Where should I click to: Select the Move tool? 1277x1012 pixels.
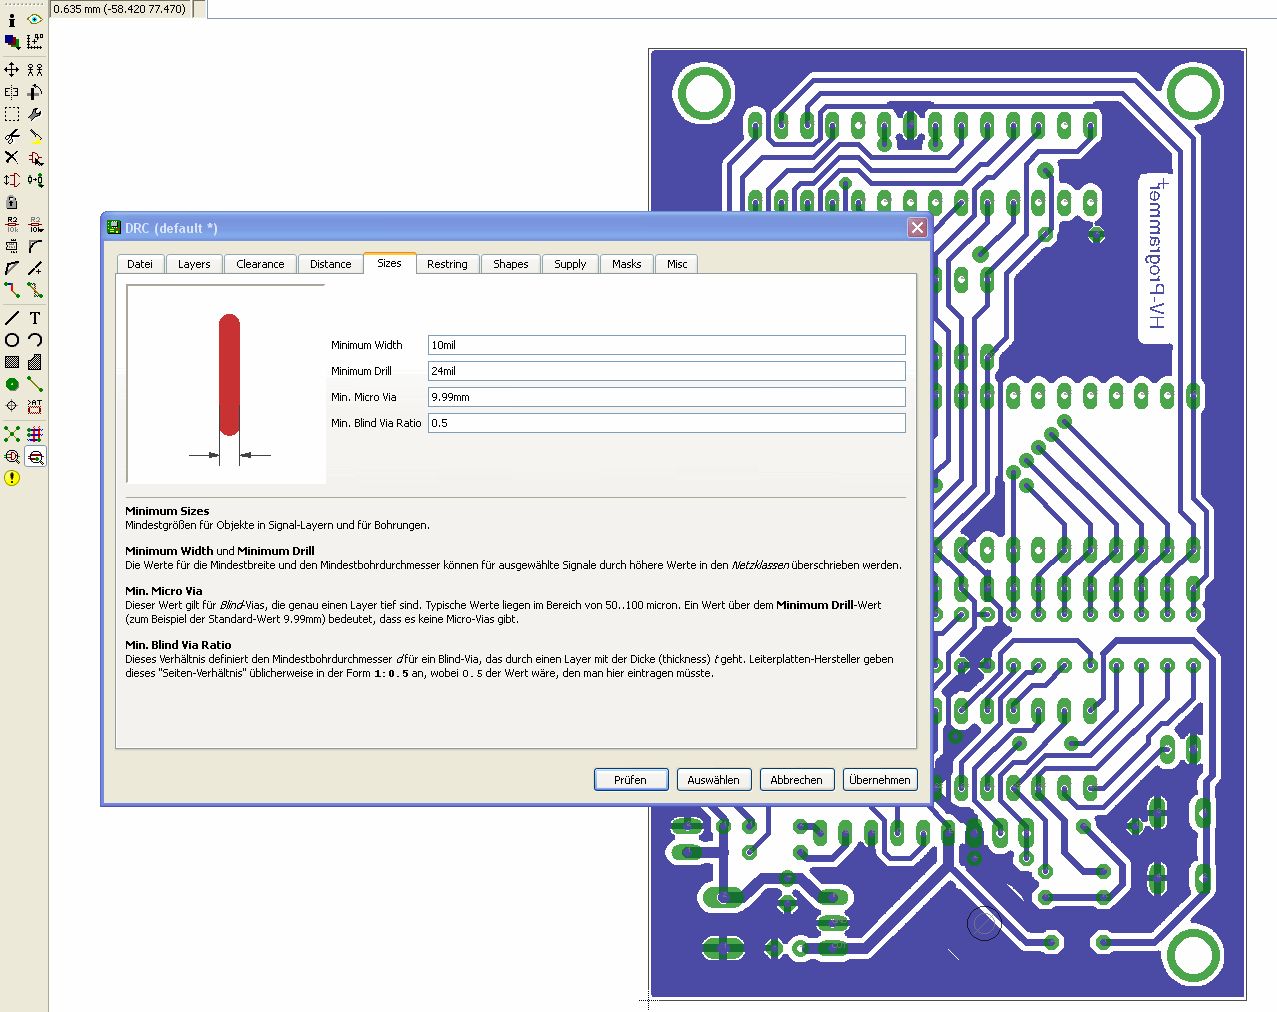pos(12,70)
